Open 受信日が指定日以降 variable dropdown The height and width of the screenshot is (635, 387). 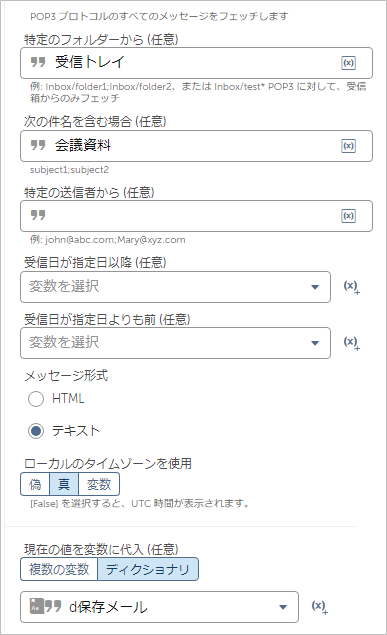[x=175, y=287]
